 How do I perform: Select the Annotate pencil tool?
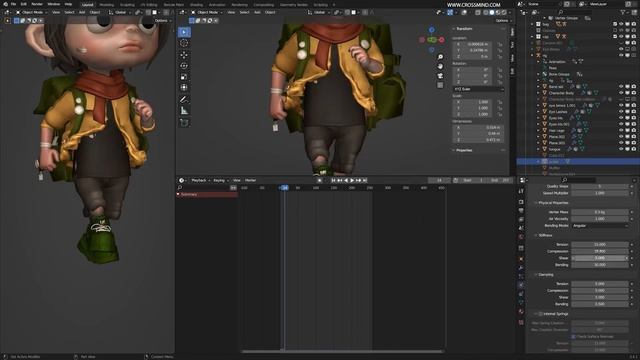[x=184, y=100]
